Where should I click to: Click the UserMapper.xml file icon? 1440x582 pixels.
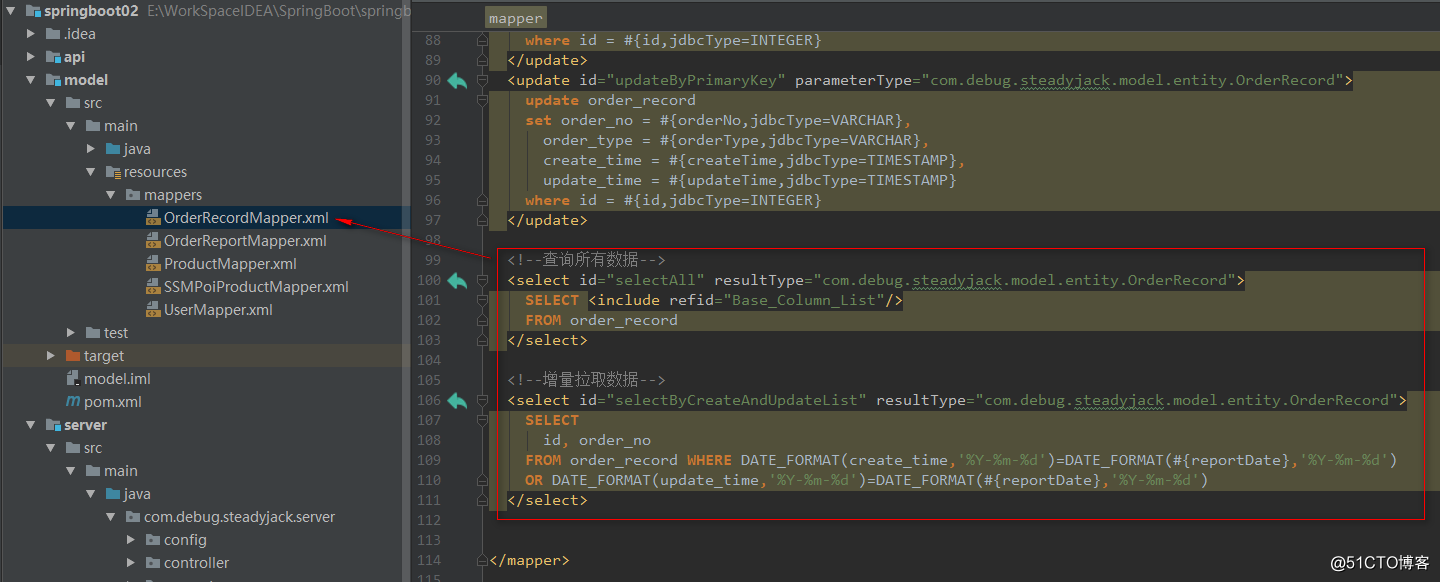(153, 310)
